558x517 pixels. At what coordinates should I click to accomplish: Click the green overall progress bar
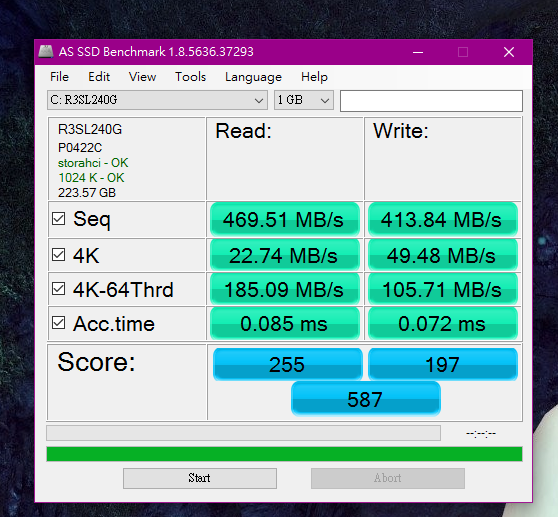coord(284,454)
